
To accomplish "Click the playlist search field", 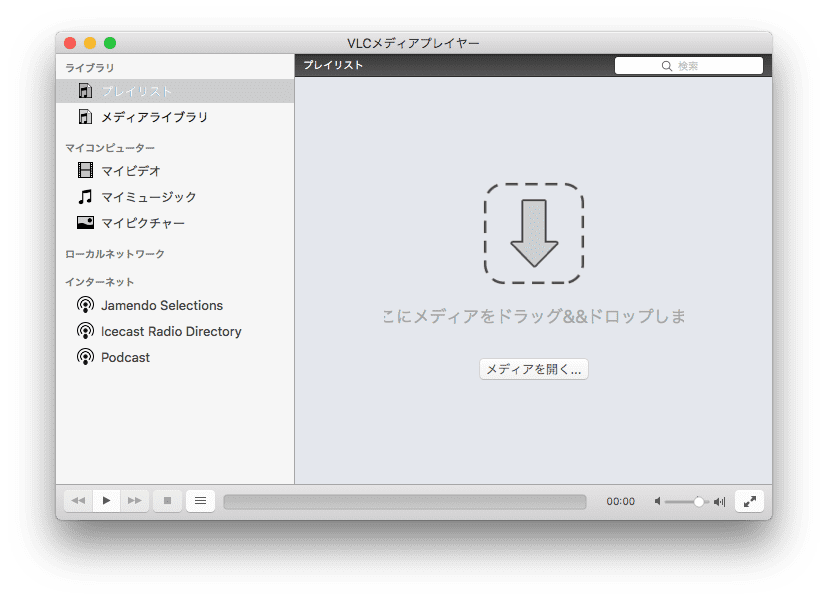I will pyautogui.click(x=689, y=65).
